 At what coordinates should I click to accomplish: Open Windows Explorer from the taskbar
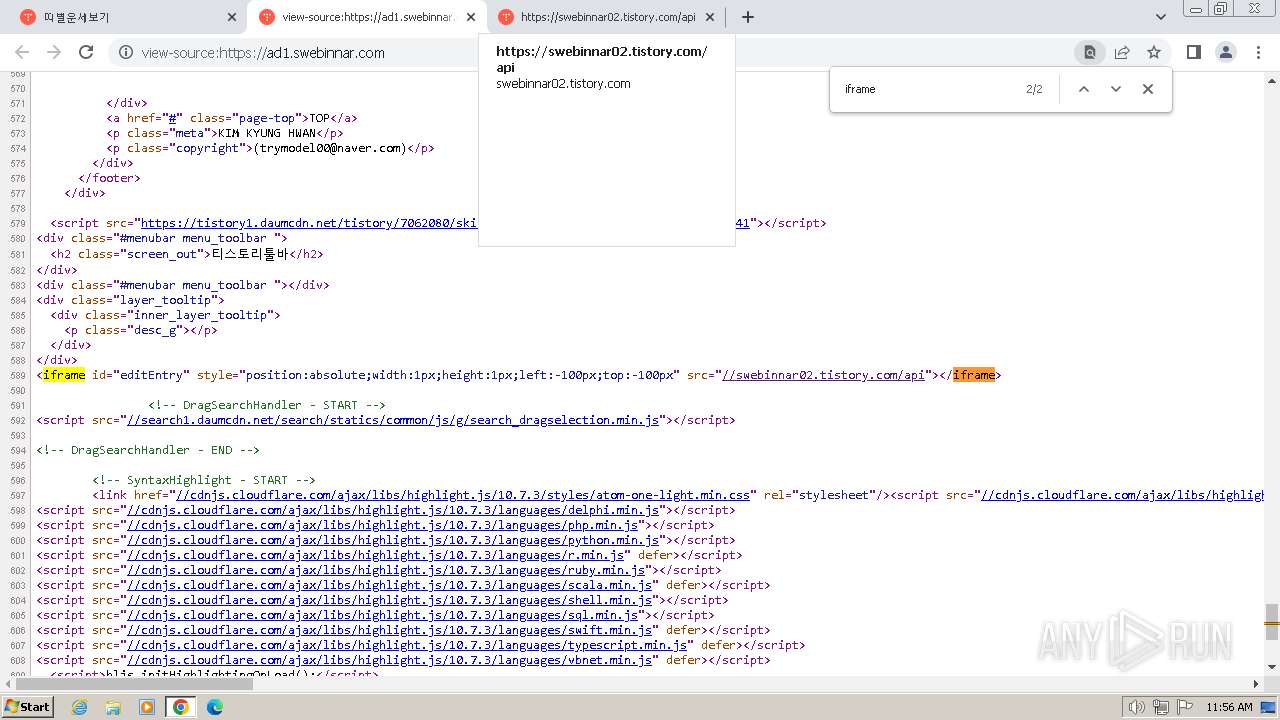113,707
